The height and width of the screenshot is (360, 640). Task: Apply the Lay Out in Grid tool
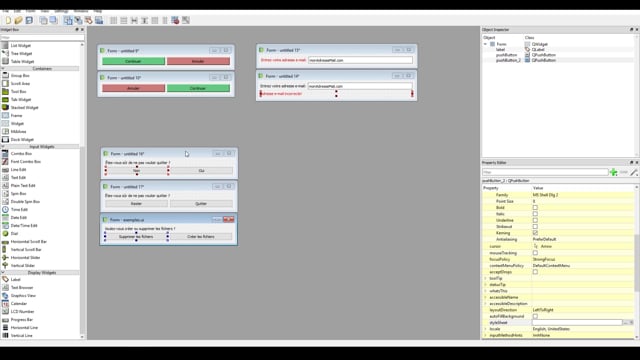pos(155,20)
